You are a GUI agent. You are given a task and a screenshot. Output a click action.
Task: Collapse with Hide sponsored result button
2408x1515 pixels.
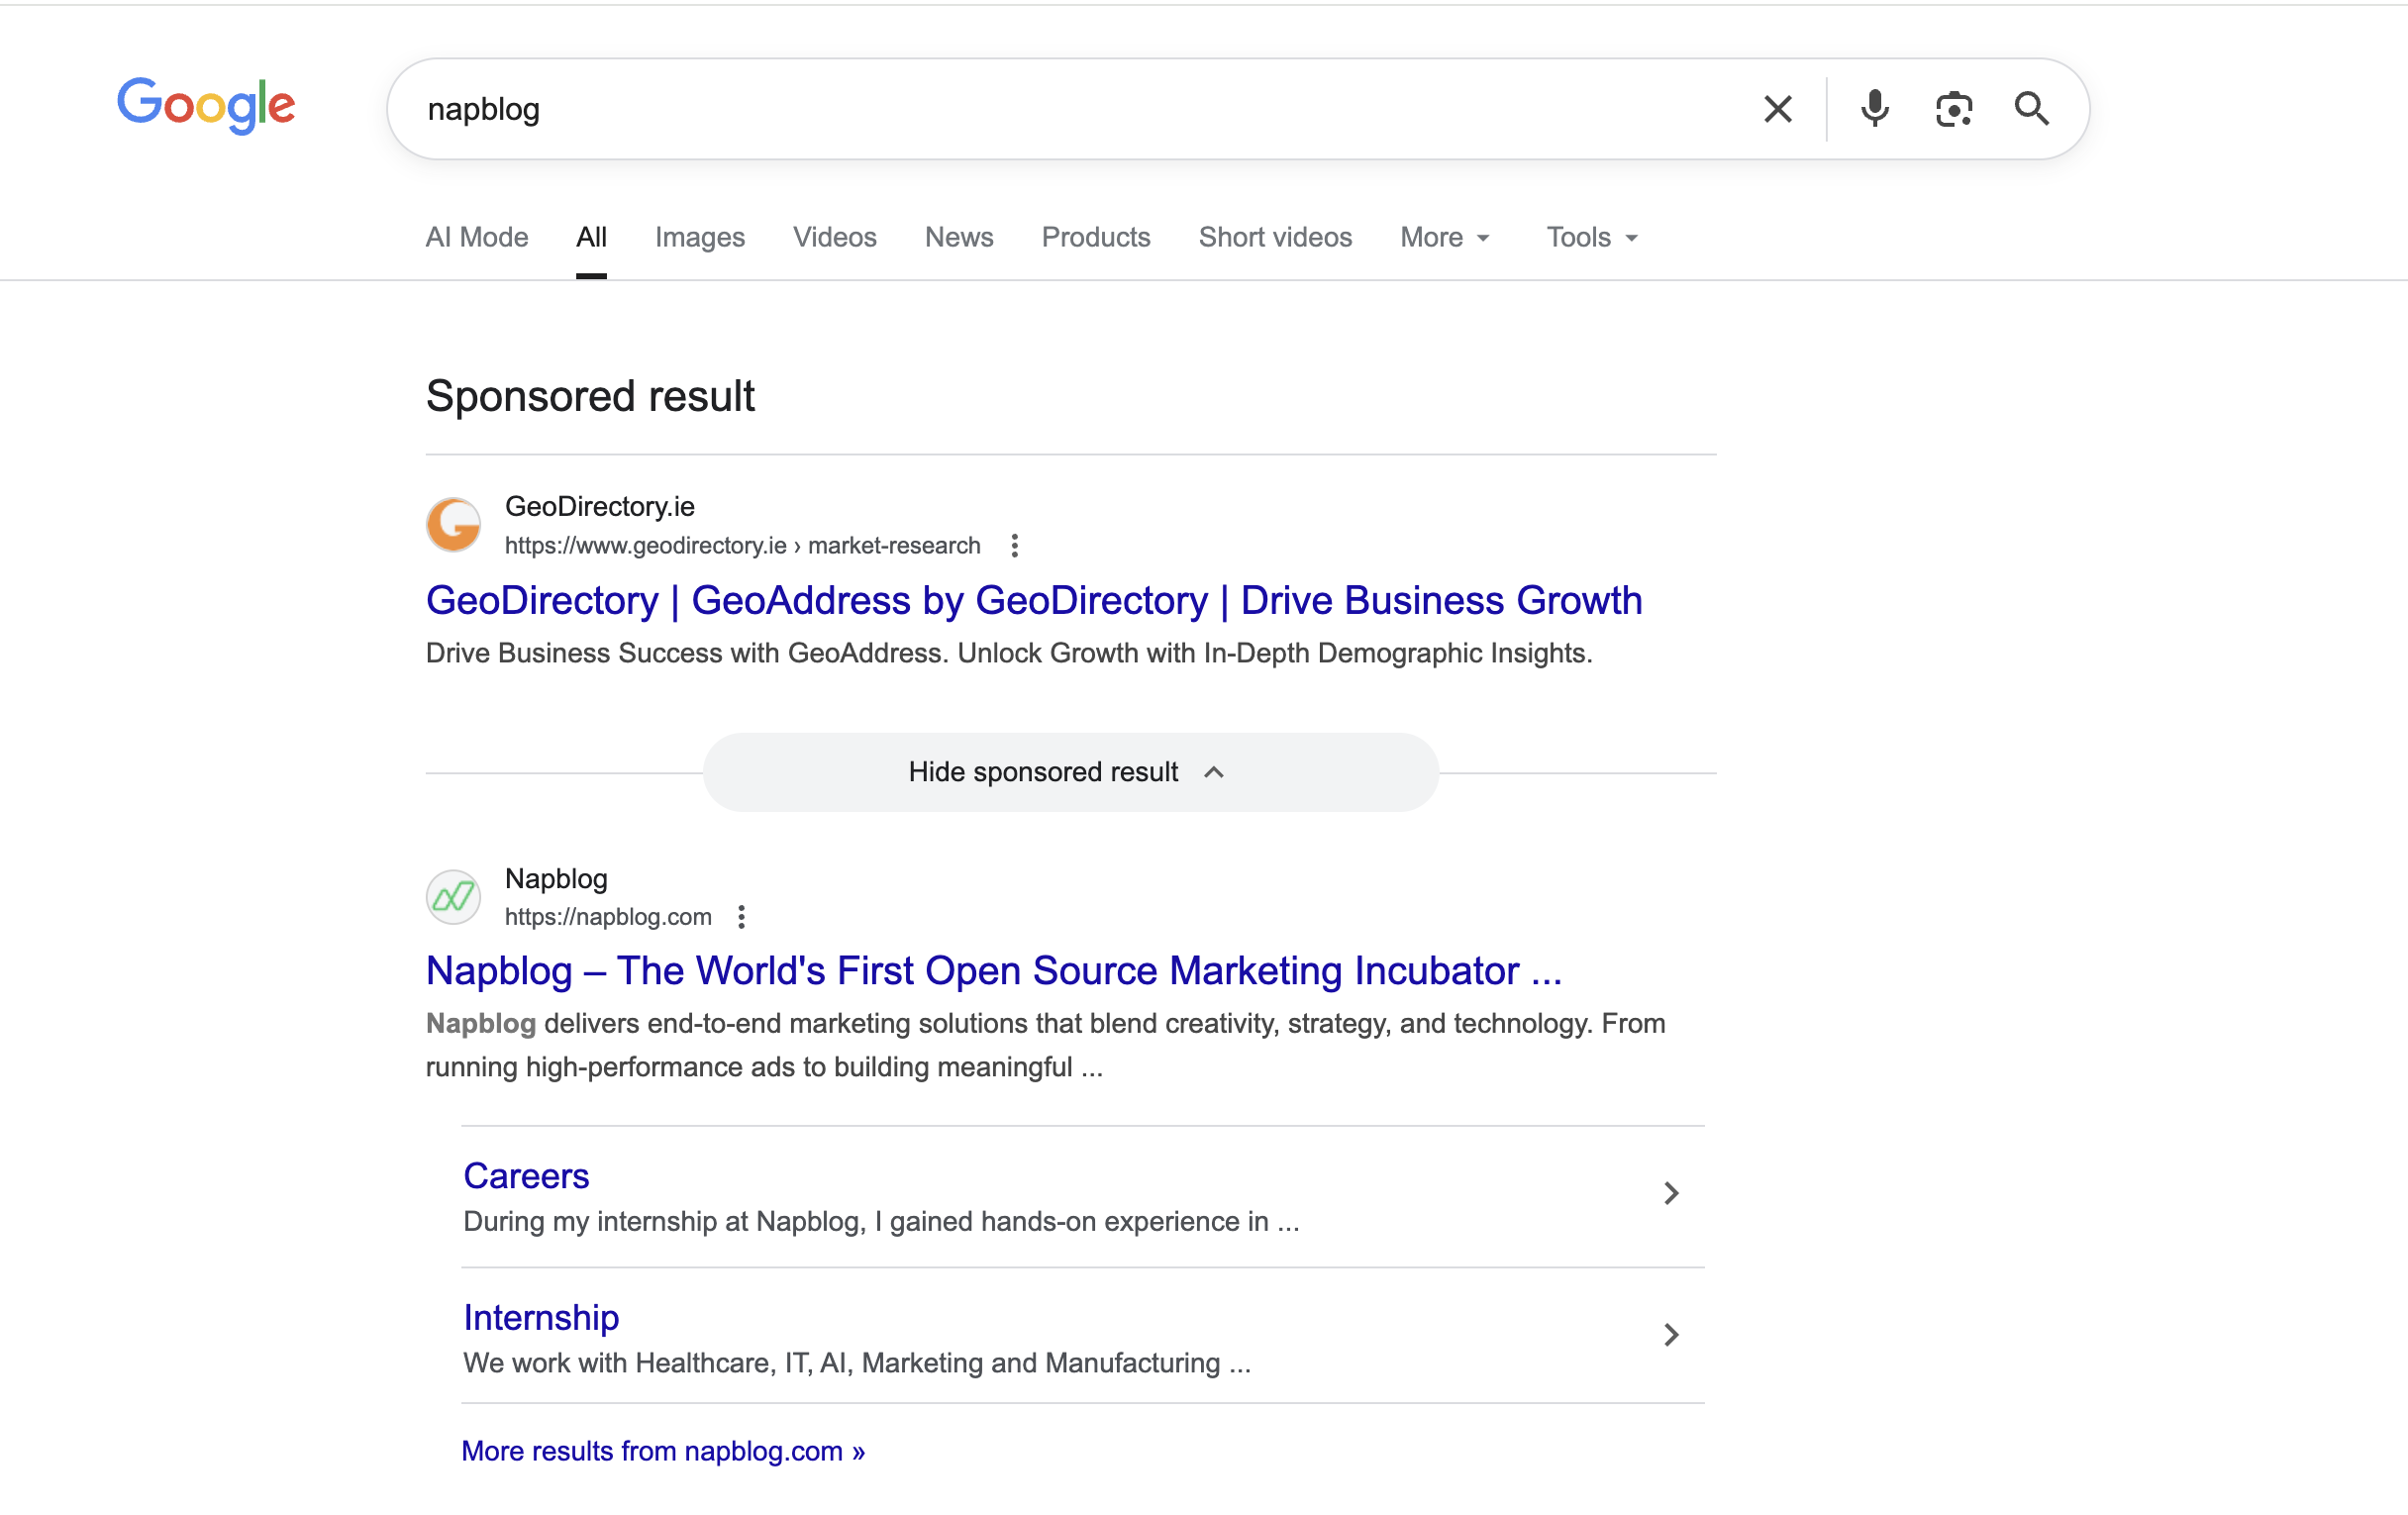1070,772
